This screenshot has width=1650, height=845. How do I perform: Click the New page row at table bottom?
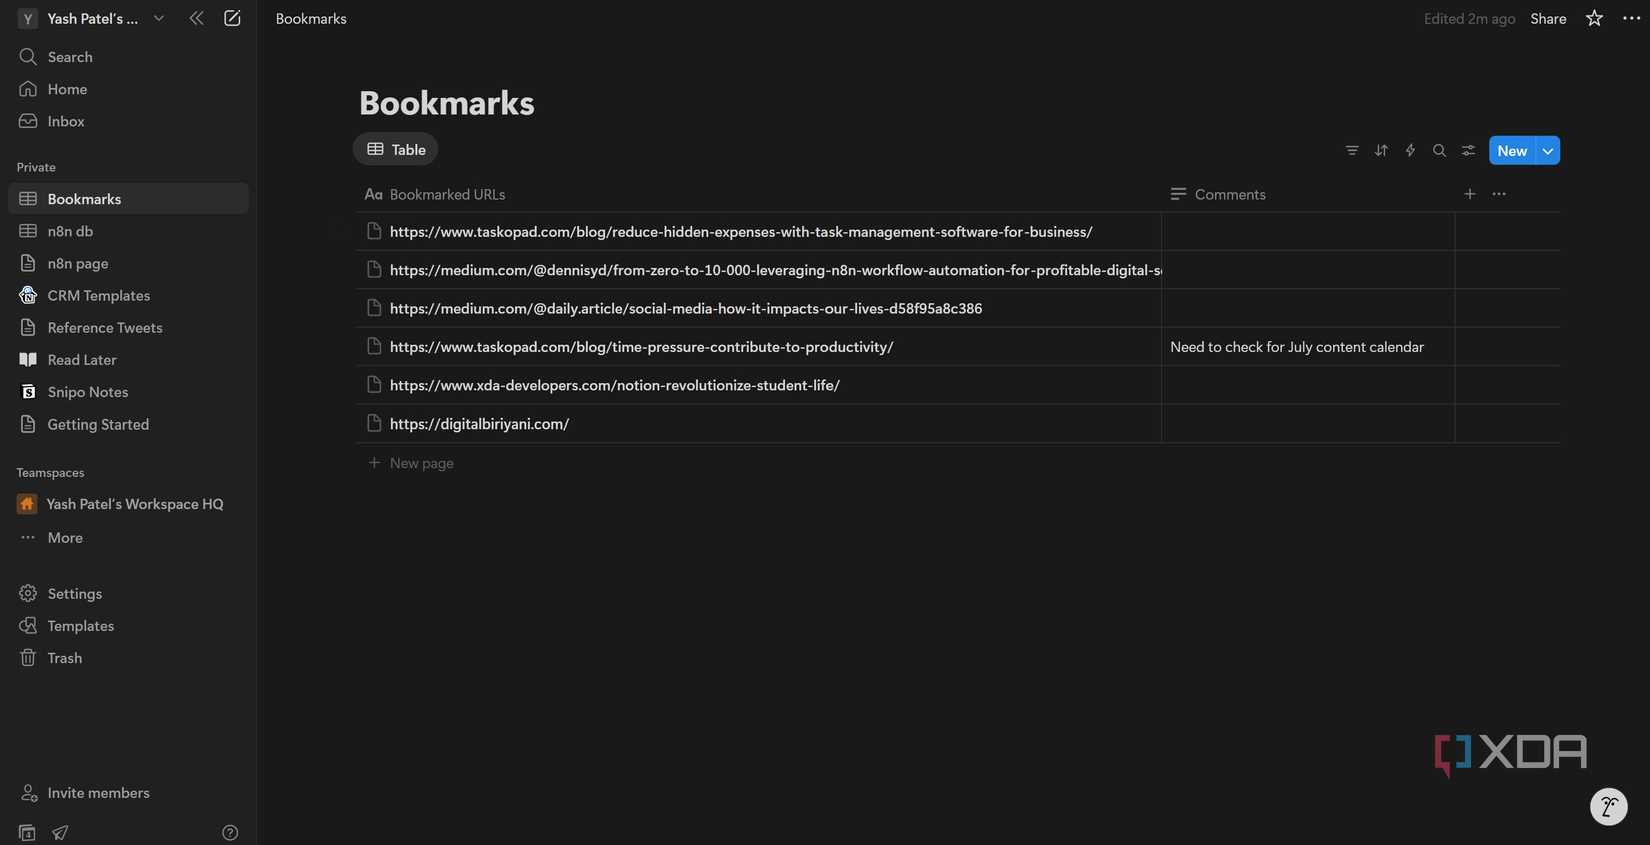pos(410,462)
